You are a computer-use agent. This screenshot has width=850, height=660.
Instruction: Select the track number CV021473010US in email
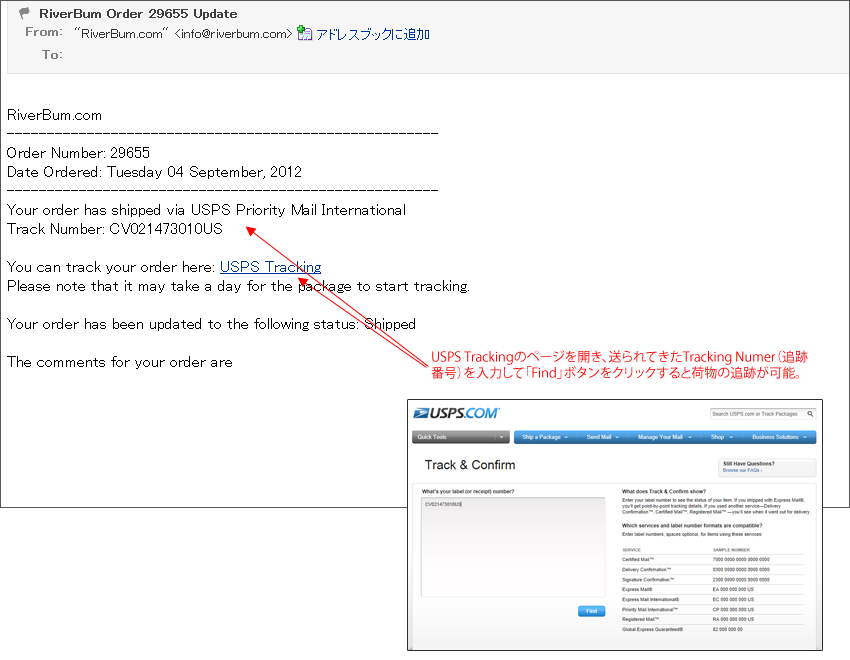tap(166, 229)
